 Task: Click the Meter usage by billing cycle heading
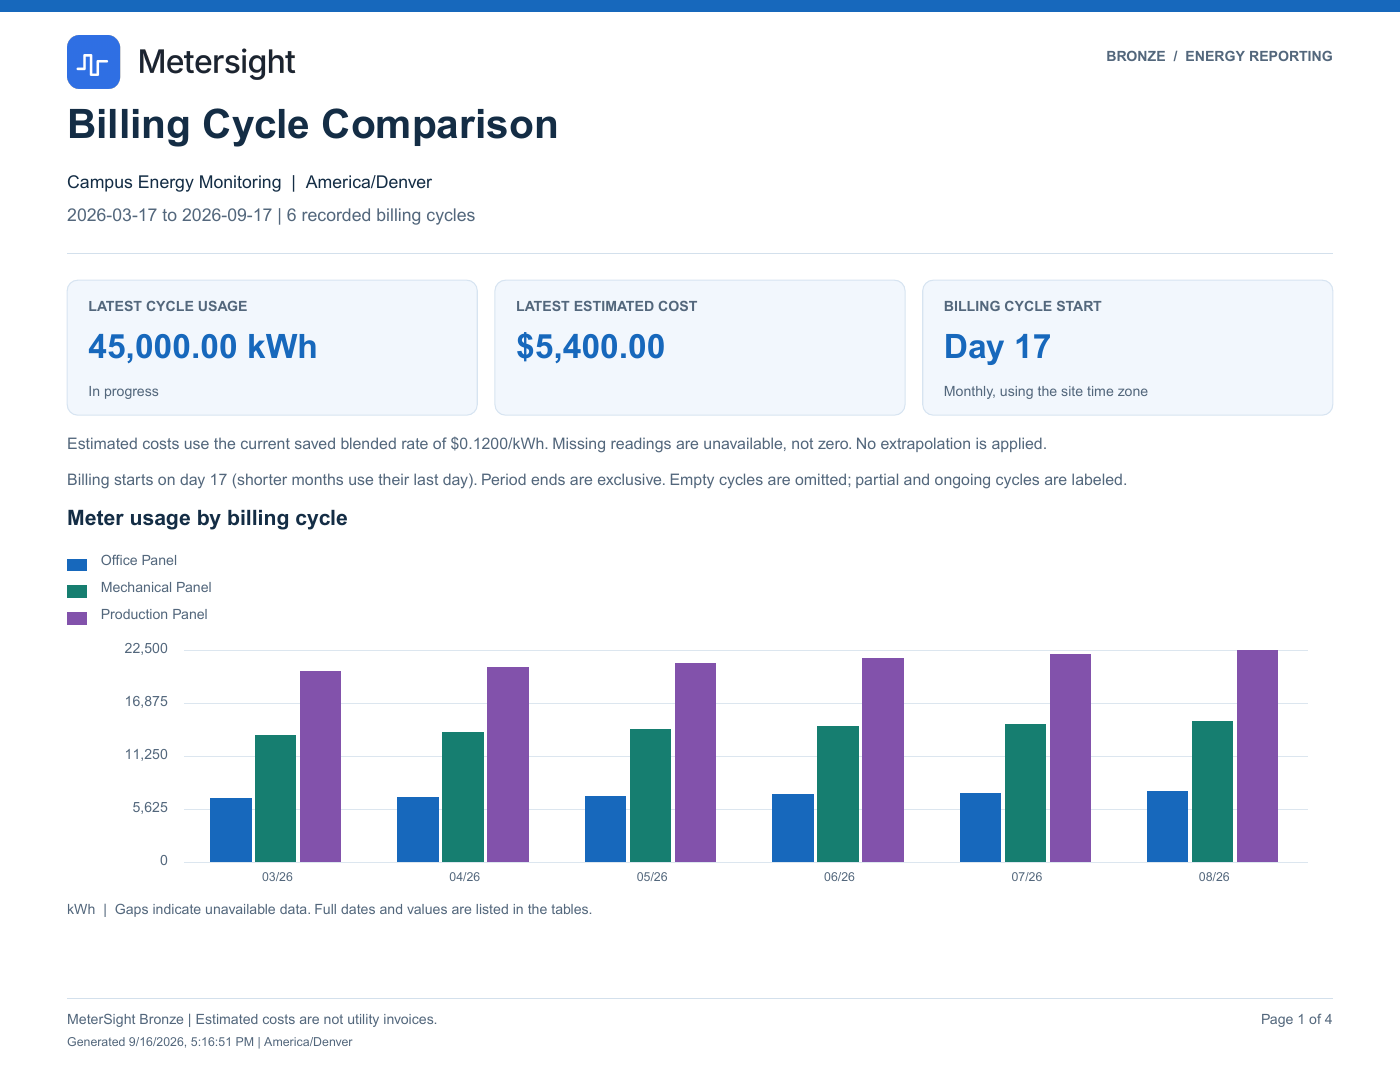click(x=207, y=518)
